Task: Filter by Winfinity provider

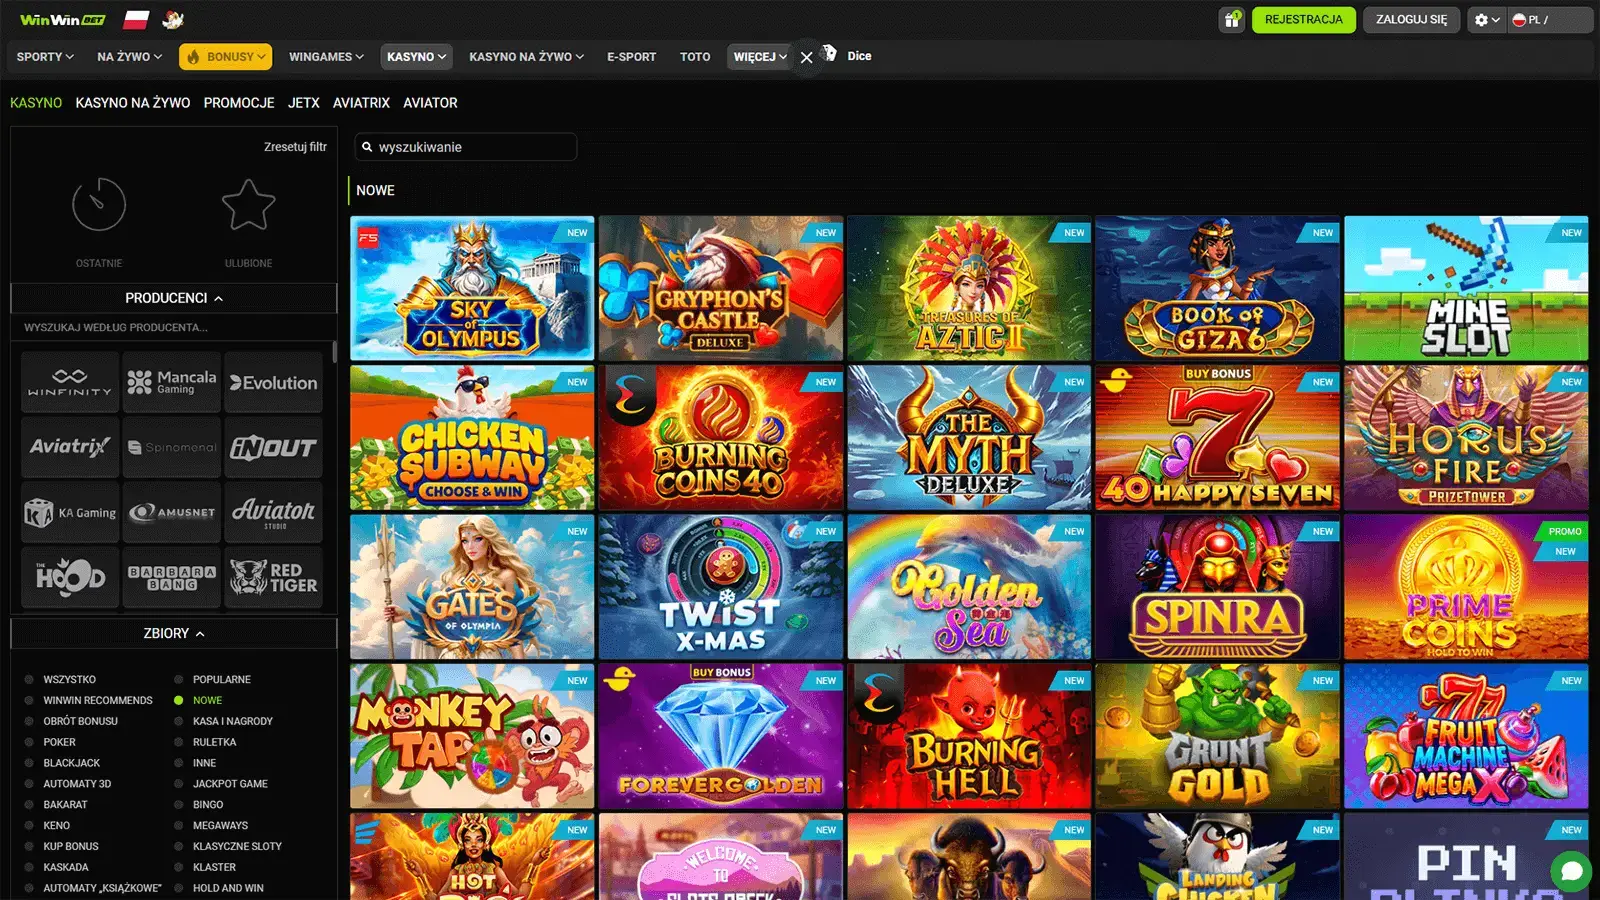Action: point(70,382)
